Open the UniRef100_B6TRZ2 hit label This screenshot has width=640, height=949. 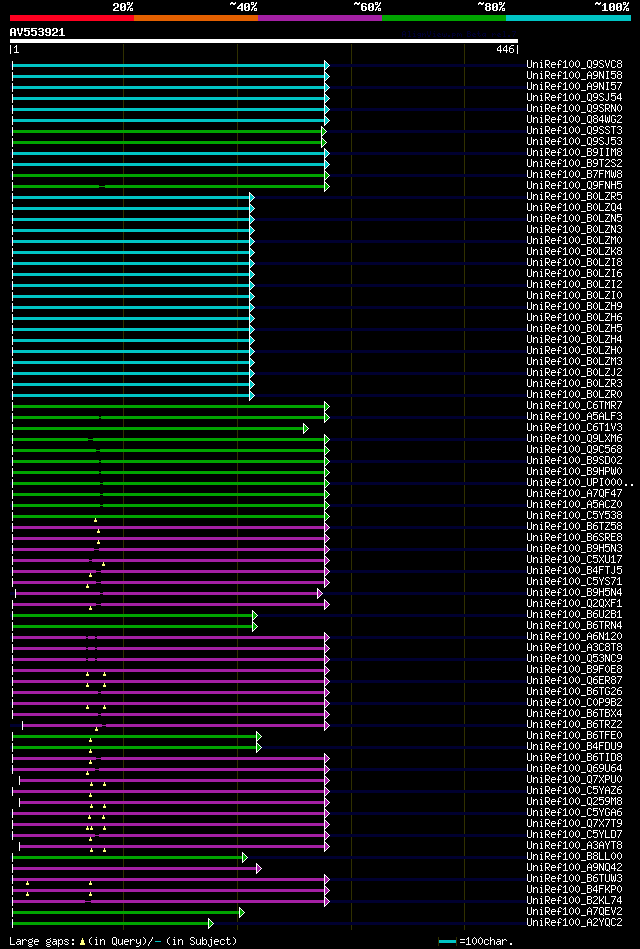pos(575,724)
